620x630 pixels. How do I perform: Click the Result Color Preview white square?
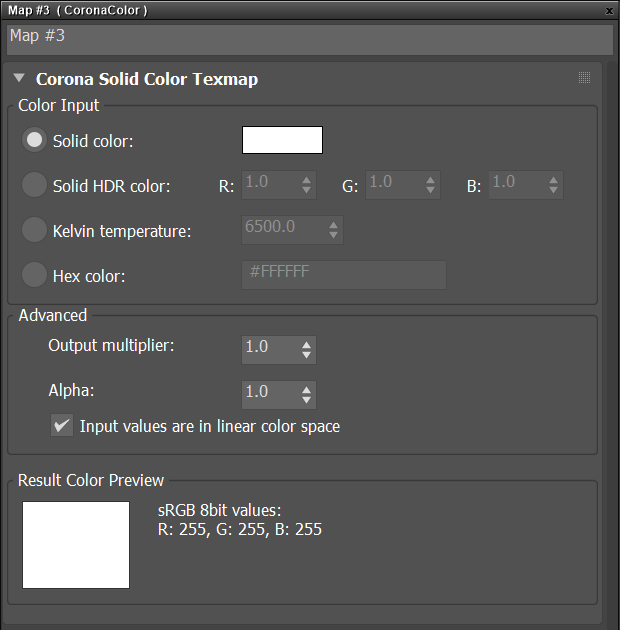76,545
